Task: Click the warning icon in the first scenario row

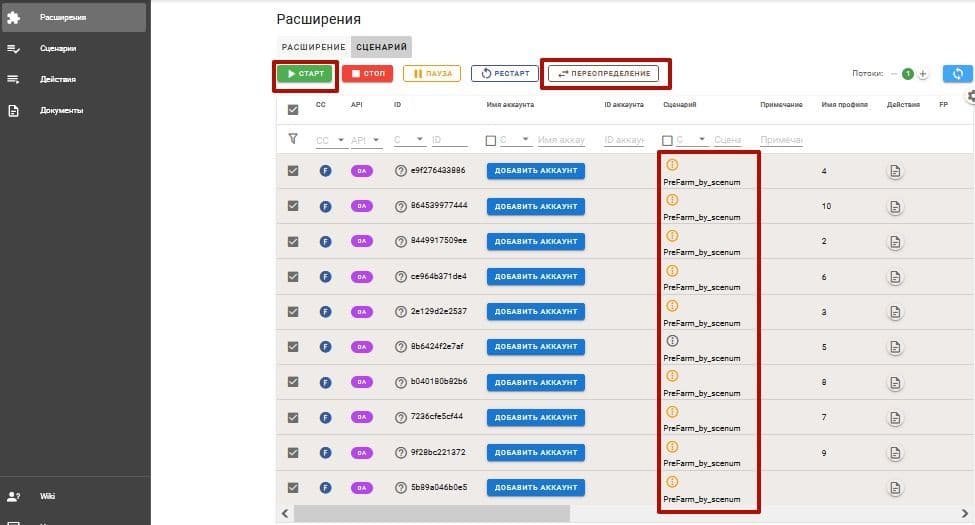Action: pyautogui.click(x=672, y=164)
